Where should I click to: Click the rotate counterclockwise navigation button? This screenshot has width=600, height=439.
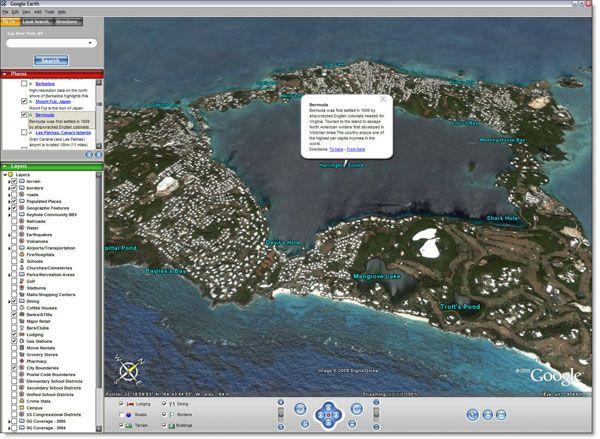tap(300, 408)
